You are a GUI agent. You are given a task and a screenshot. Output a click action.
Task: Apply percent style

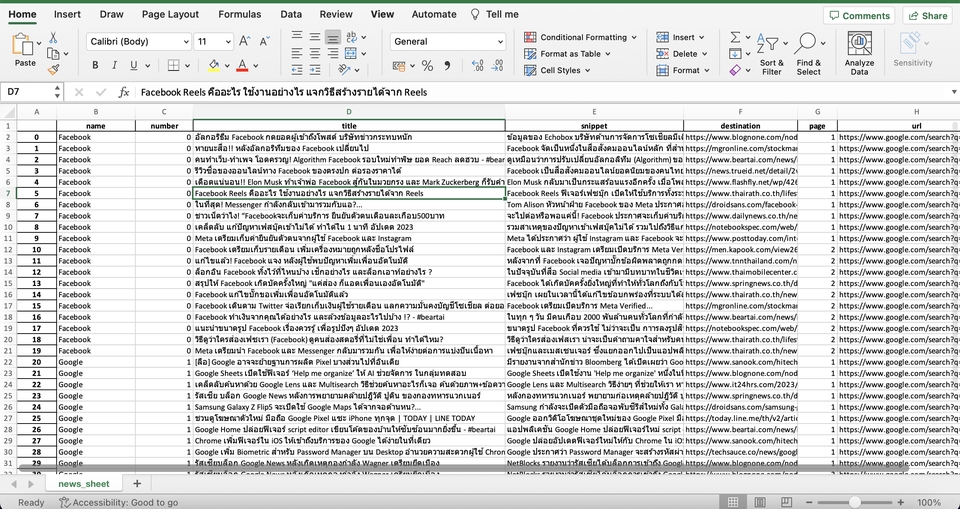[x=427, y=66]
